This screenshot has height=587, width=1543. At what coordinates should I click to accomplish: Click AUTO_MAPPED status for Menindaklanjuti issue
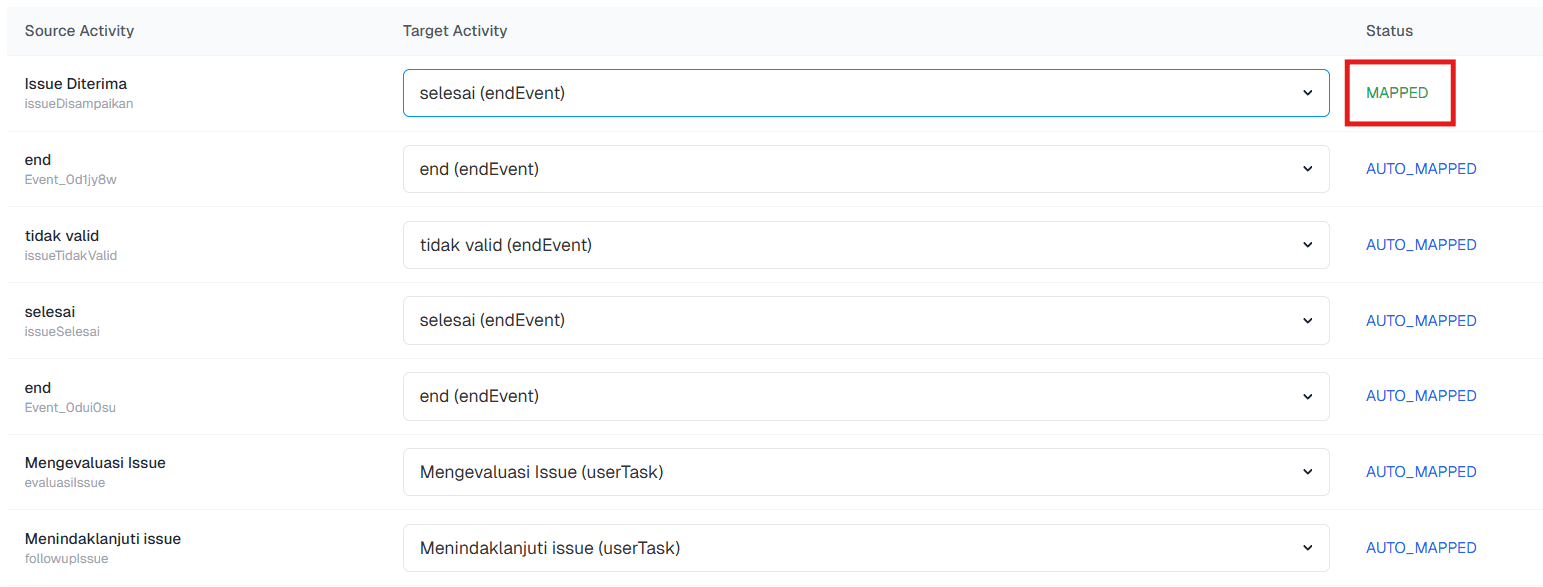[1421, 548]
